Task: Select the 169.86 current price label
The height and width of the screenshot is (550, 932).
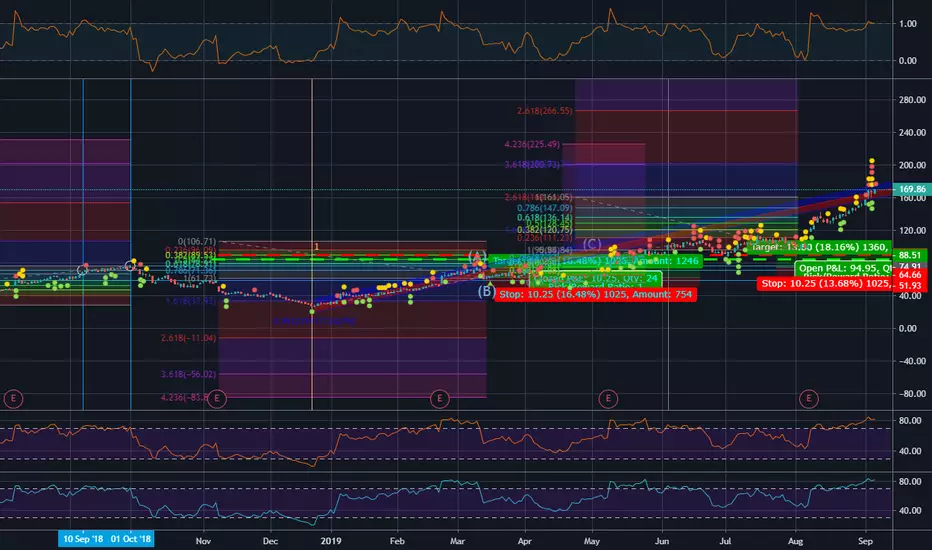Action: pos(912,190)
